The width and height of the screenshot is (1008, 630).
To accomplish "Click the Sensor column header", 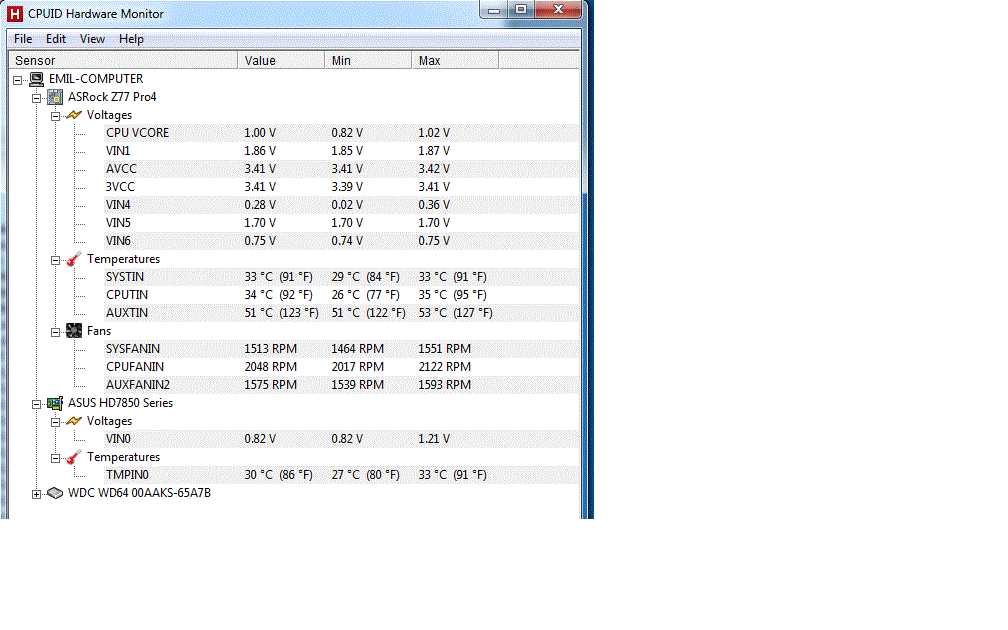I will point(123,60).
